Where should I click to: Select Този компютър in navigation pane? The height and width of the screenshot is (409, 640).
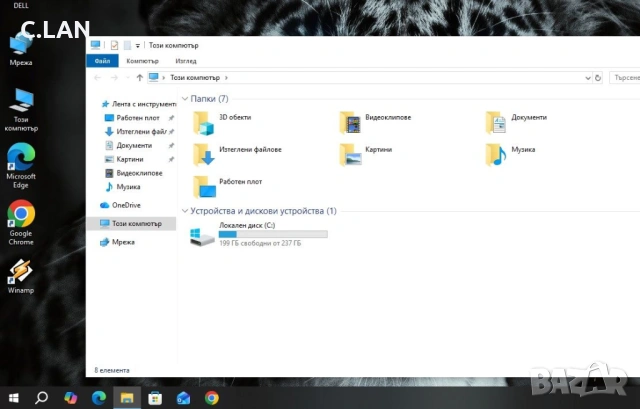tap(131, 224)
